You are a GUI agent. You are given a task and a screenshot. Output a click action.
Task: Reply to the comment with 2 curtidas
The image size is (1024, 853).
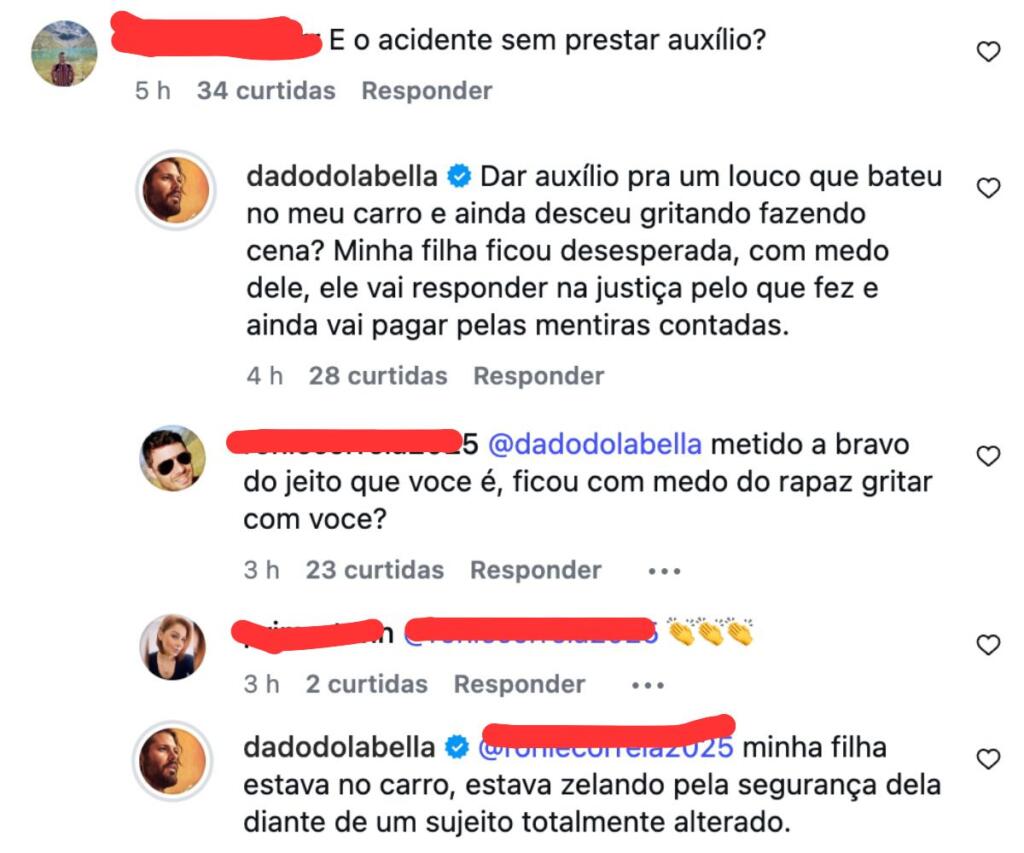pyautogui.click(x=519, y=684)
